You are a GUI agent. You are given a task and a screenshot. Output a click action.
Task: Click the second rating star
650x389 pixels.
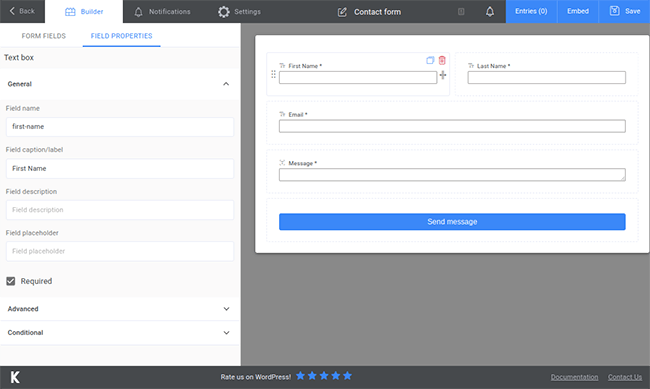(x=312, y=376)
